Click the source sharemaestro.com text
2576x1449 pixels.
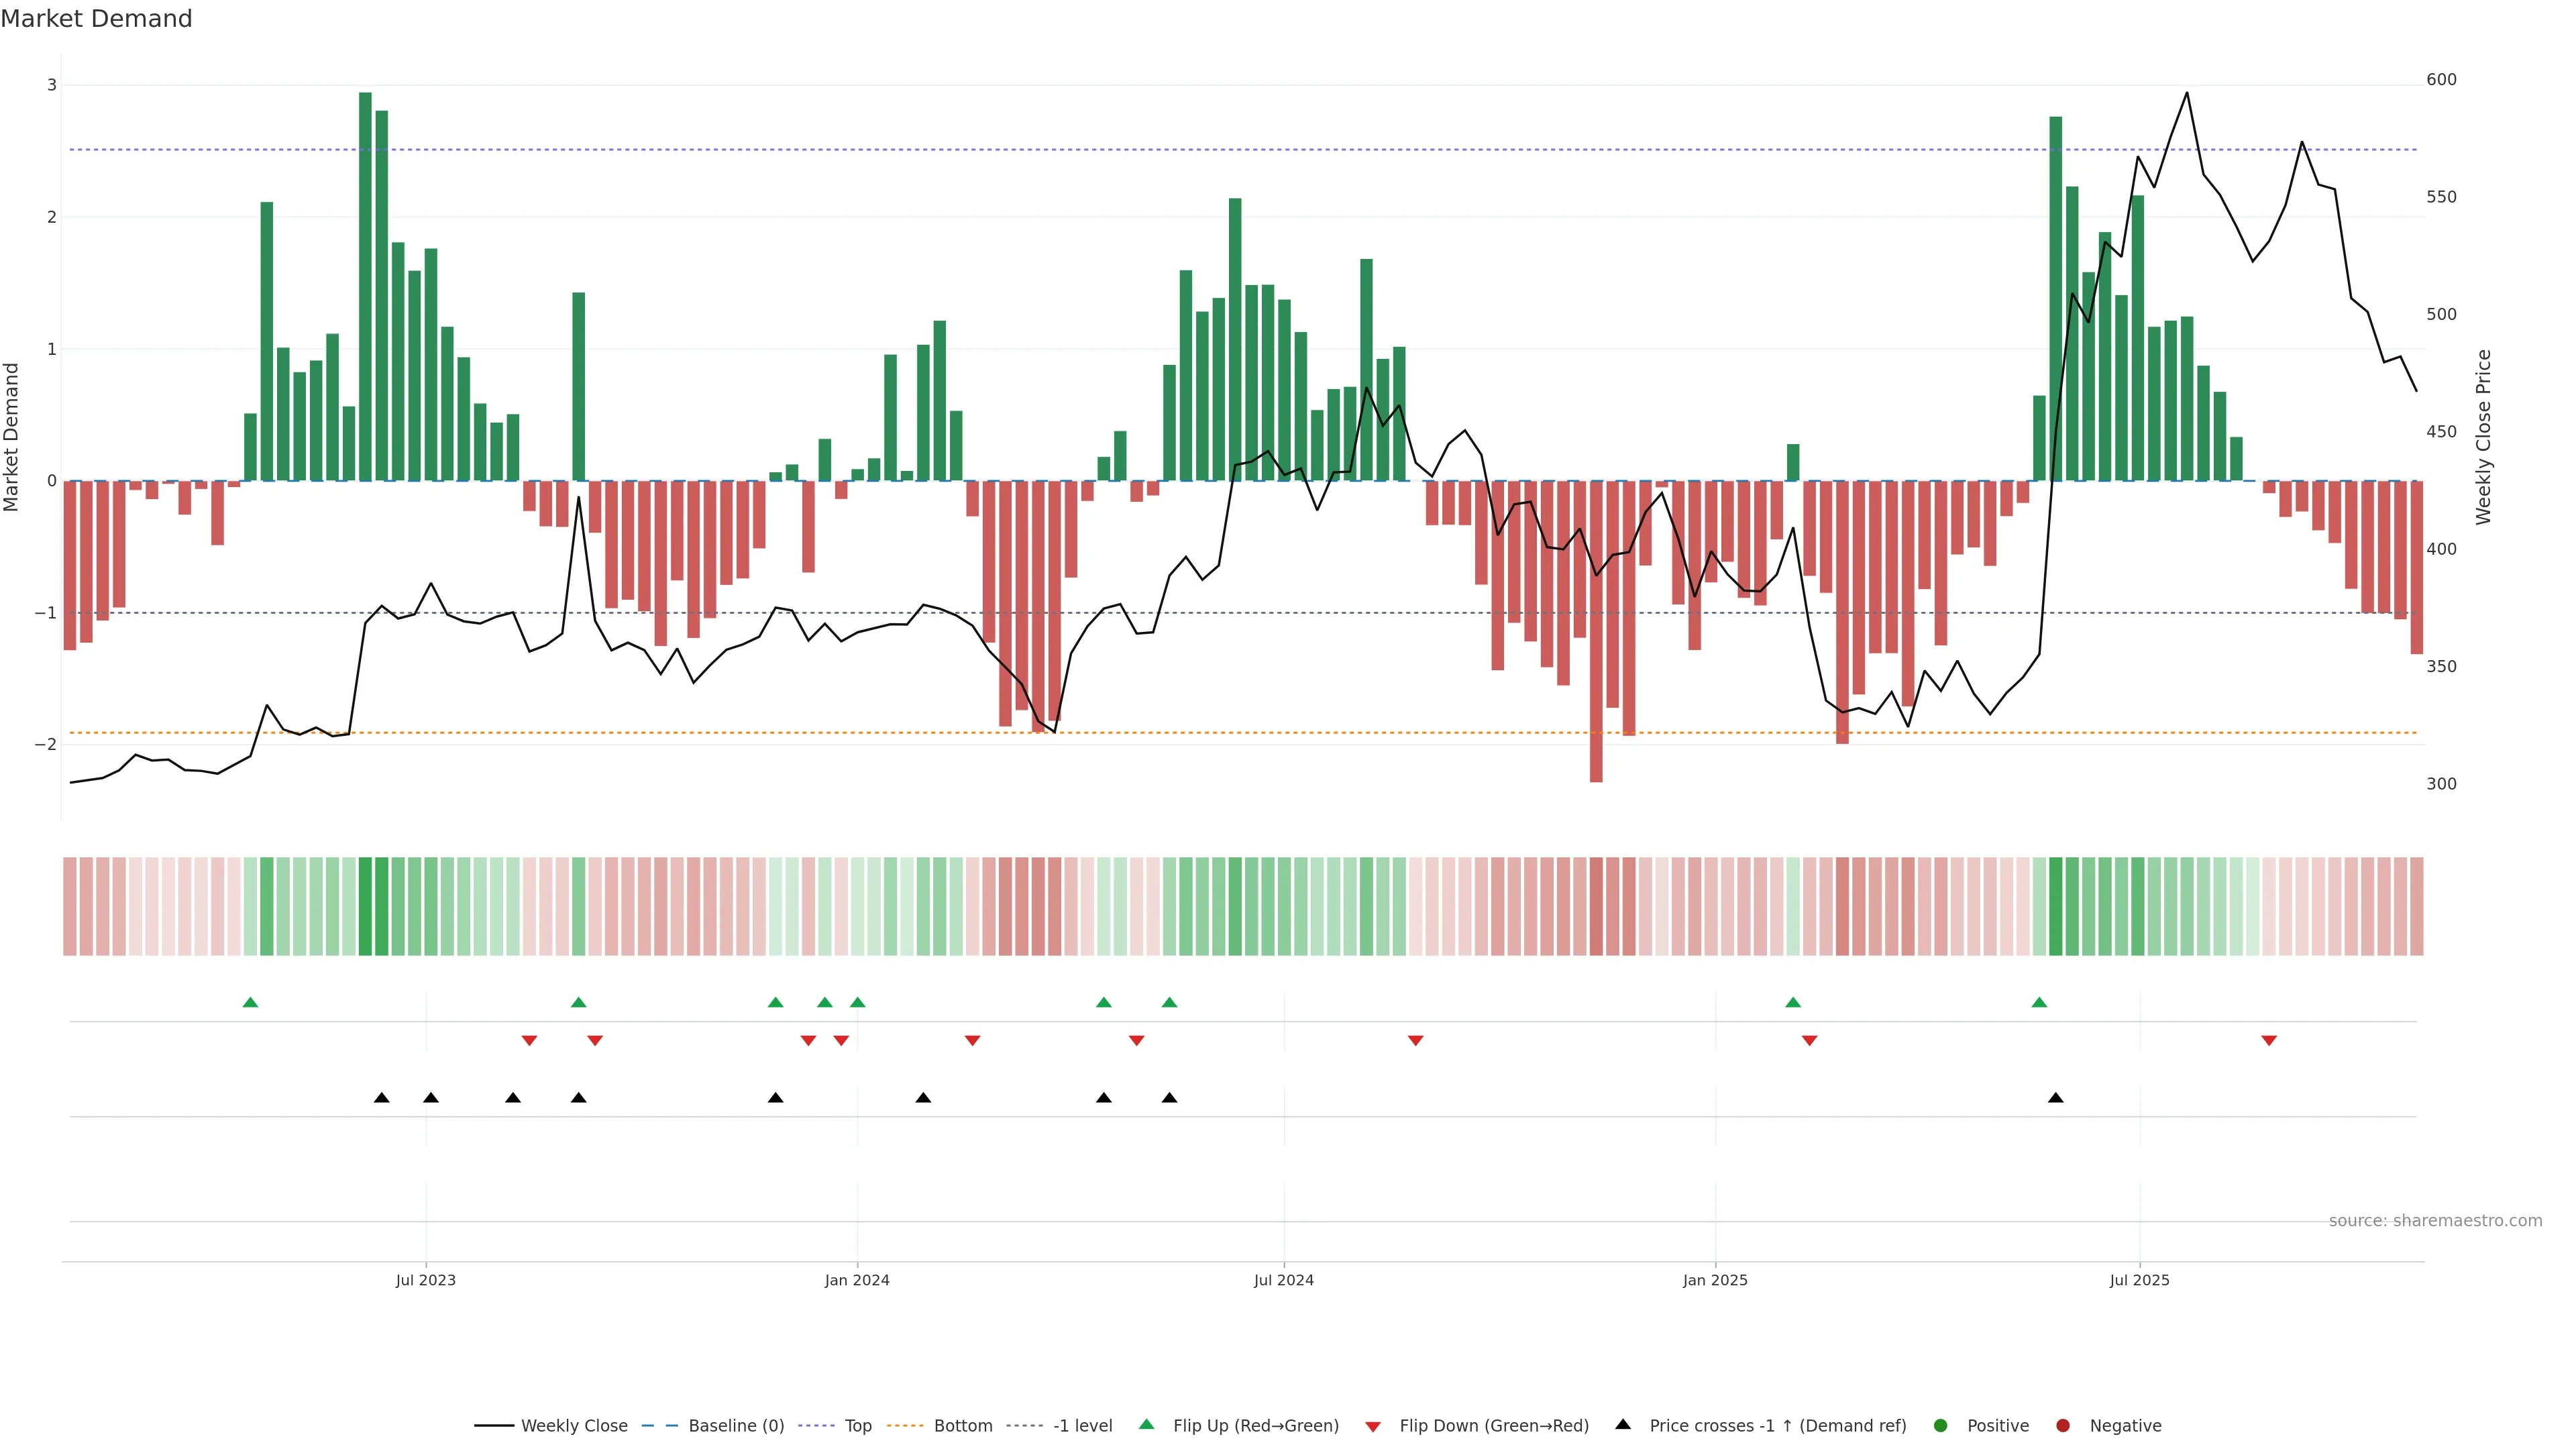point(2435,1221)
